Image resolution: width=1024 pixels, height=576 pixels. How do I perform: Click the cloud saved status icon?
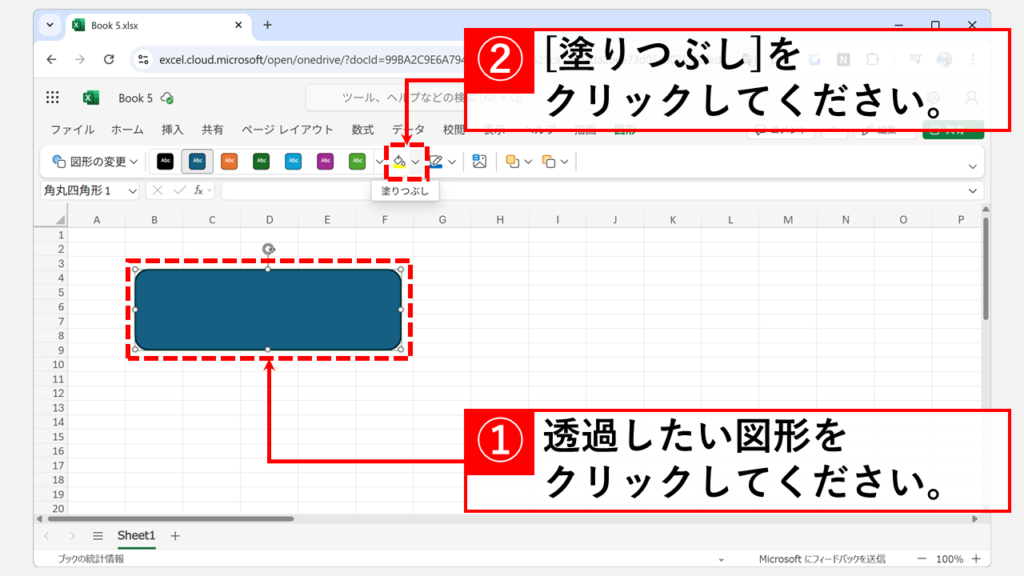(x=167, y=98)
